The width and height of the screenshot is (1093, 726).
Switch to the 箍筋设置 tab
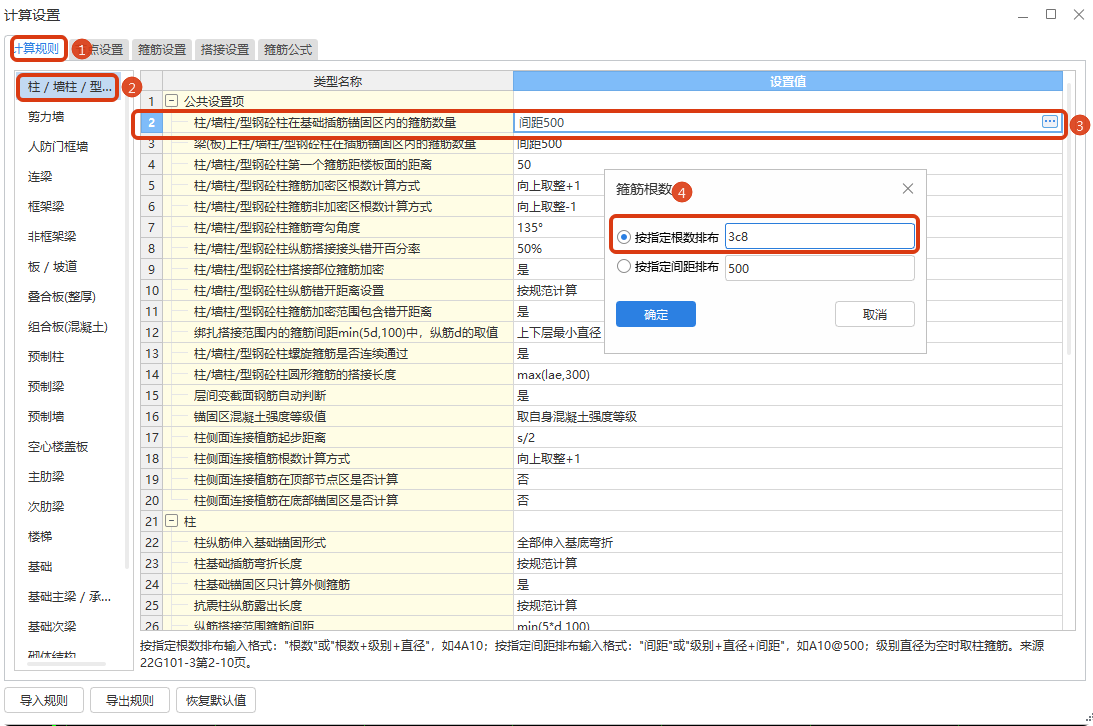[x=162, y=49]
